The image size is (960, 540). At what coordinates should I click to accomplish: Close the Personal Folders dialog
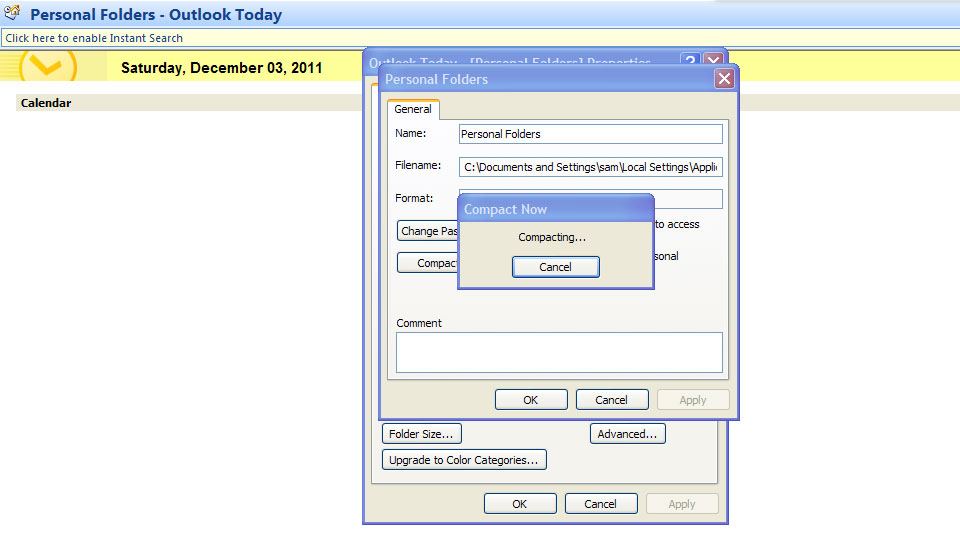tap(724, 78)
